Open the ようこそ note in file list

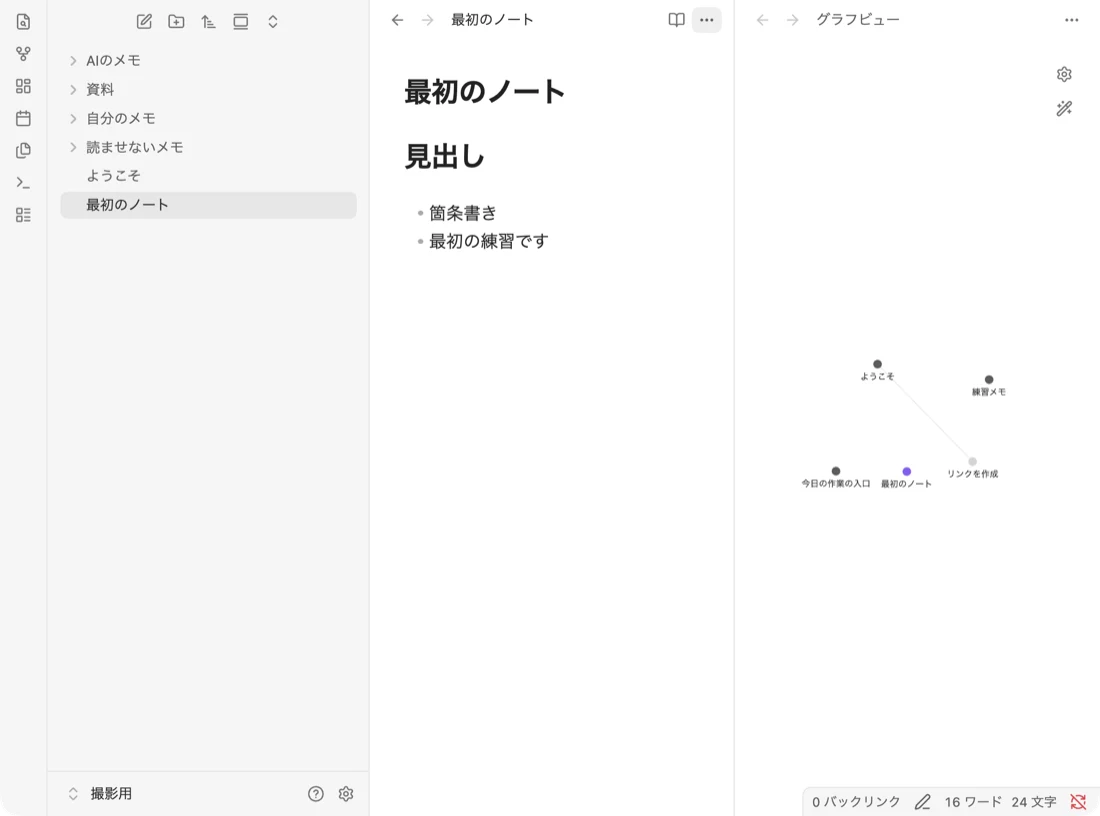tap(208, 175)
